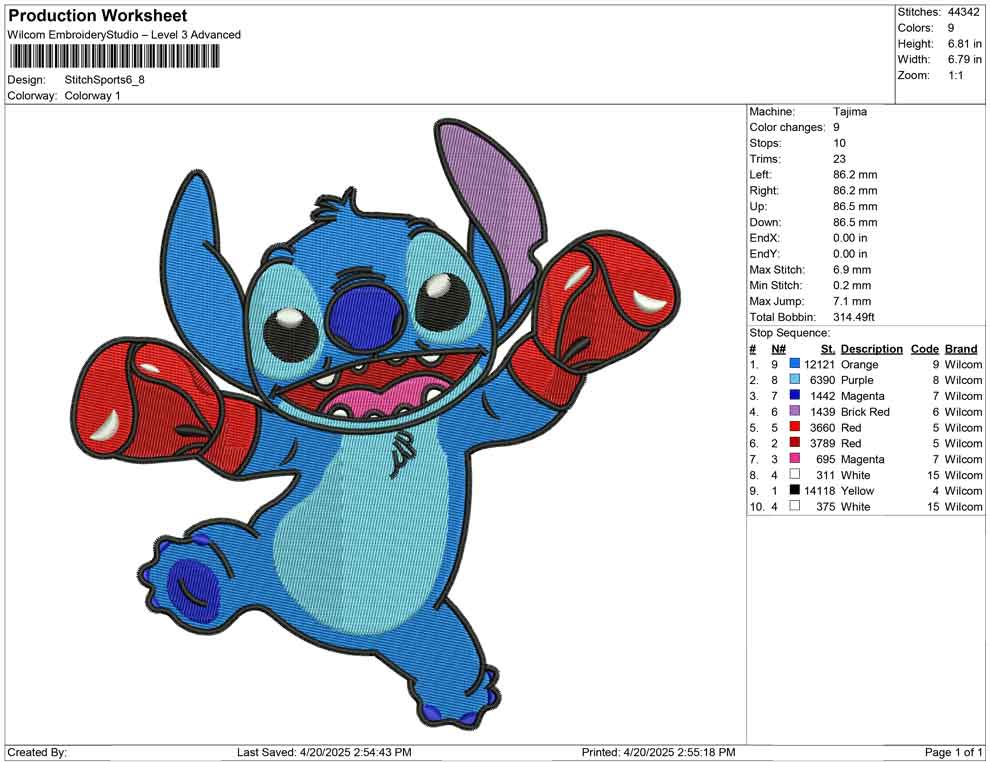This screenshot has height=762, width=990.
Task: Select the dark red swatch for stop 6
Action: pos(794,443)
